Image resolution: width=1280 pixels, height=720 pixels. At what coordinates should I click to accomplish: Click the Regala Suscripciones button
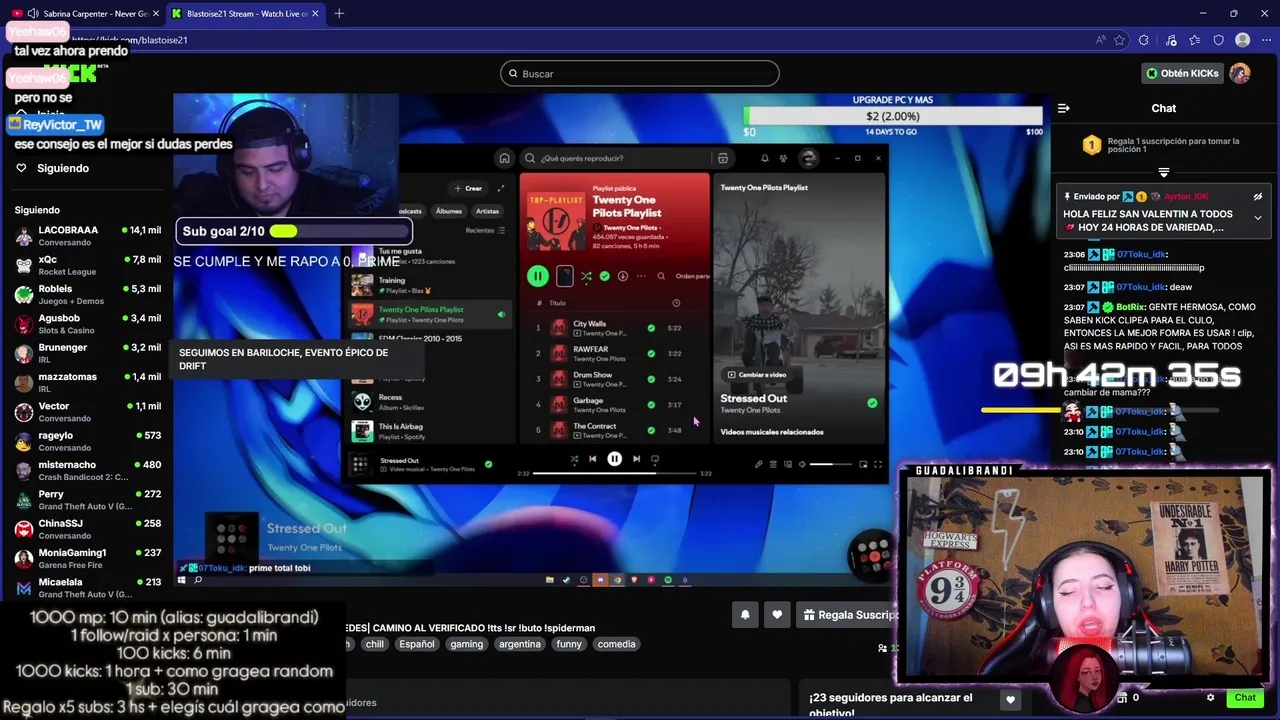(851, 615)
